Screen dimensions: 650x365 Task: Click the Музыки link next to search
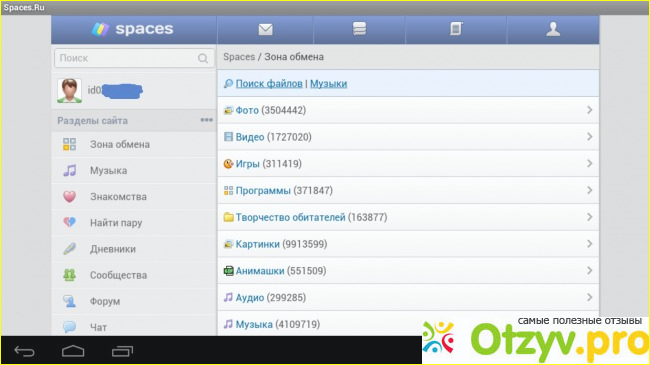pos(328,83)
